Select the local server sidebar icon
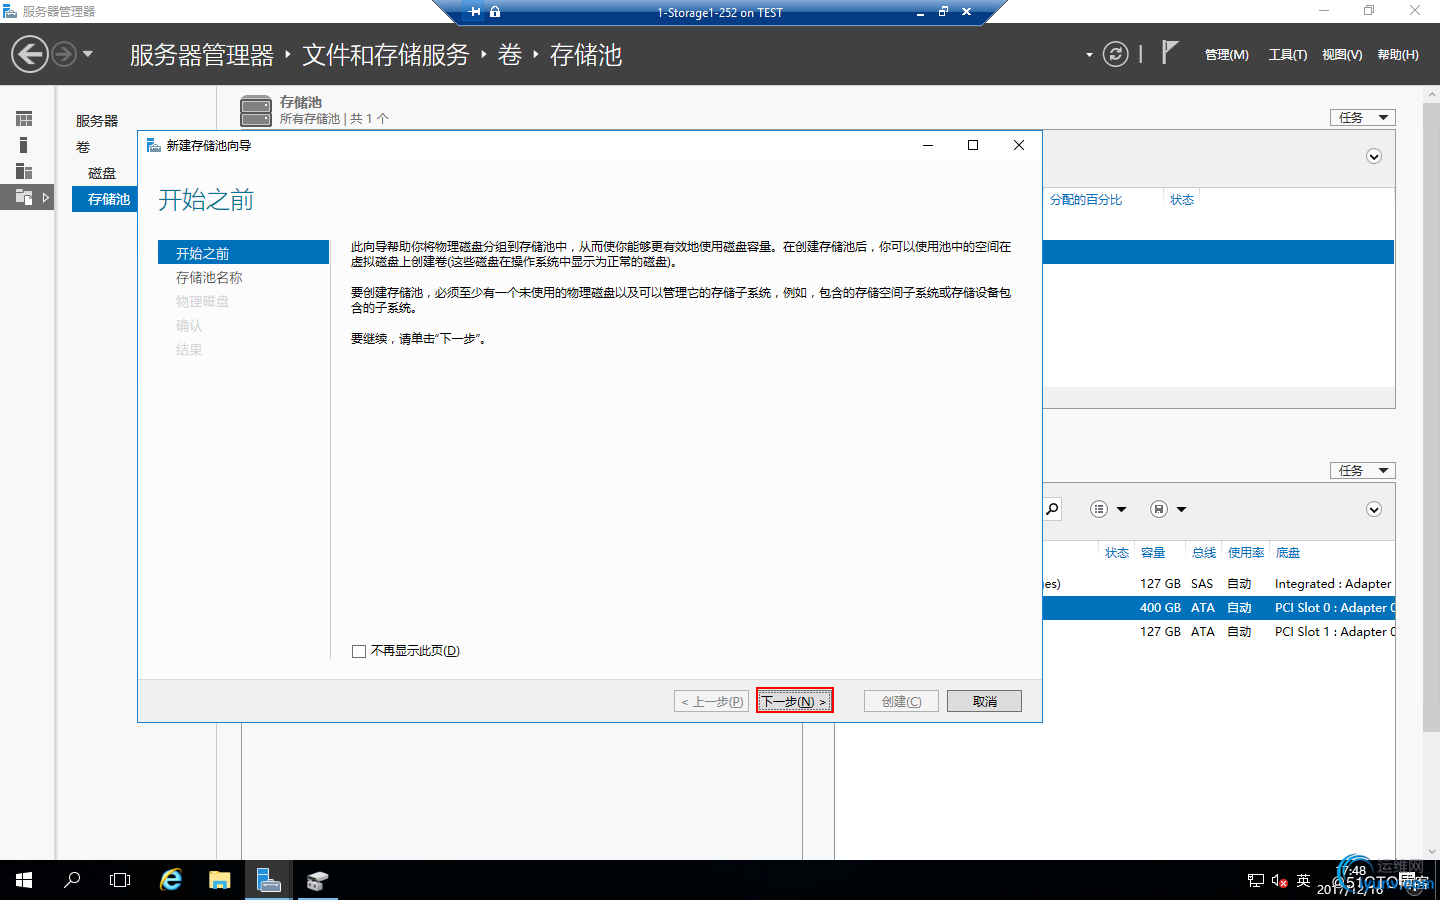This screenshot has height=900, width=1440. (x=24, y=145)
